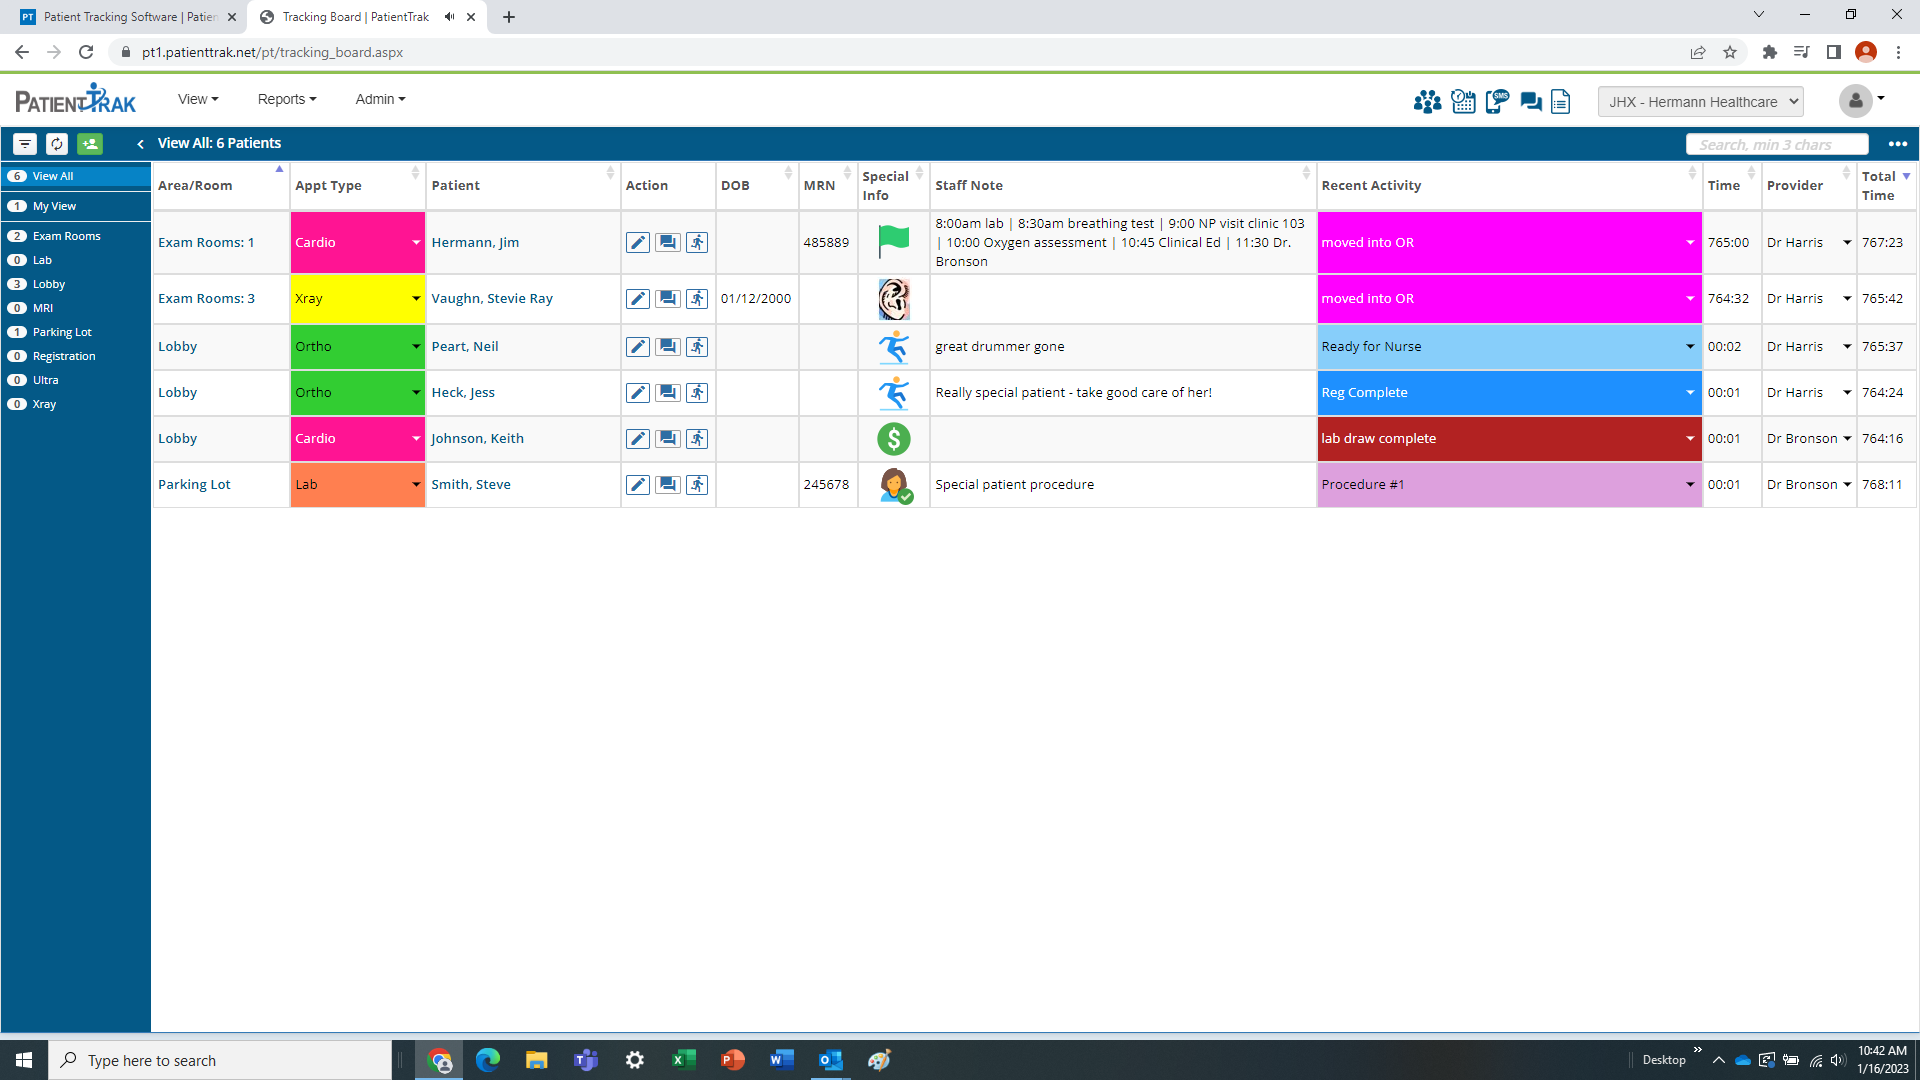The width and height of the screenshot is (1920, 1080).
Task: Click green Ortho cell for Peart, Neil
Action: coord(357,346)
